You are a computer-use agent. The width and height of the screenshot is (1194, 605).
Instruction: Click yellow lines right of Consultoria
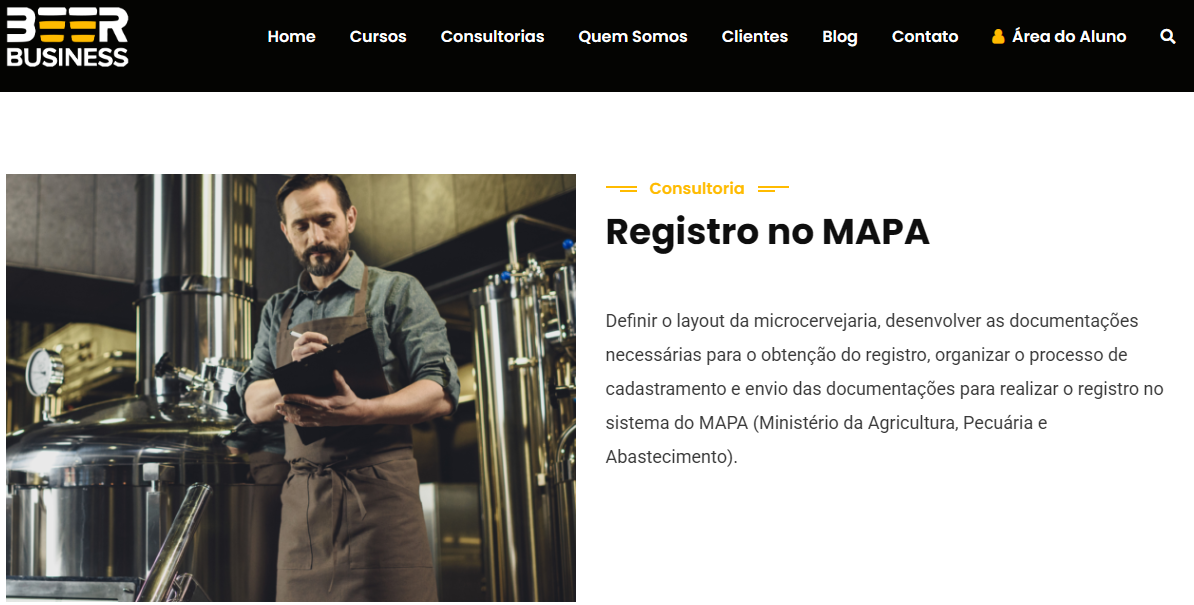[x=773, y=189]
